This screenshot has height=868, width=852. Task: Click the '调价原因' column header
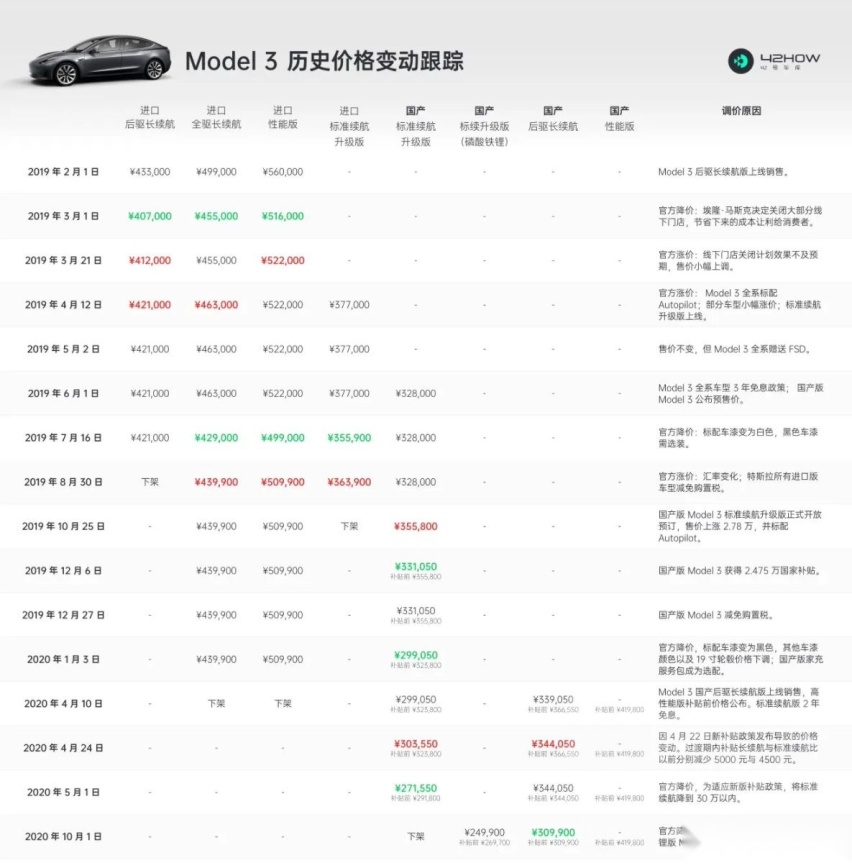click(741, 111)
